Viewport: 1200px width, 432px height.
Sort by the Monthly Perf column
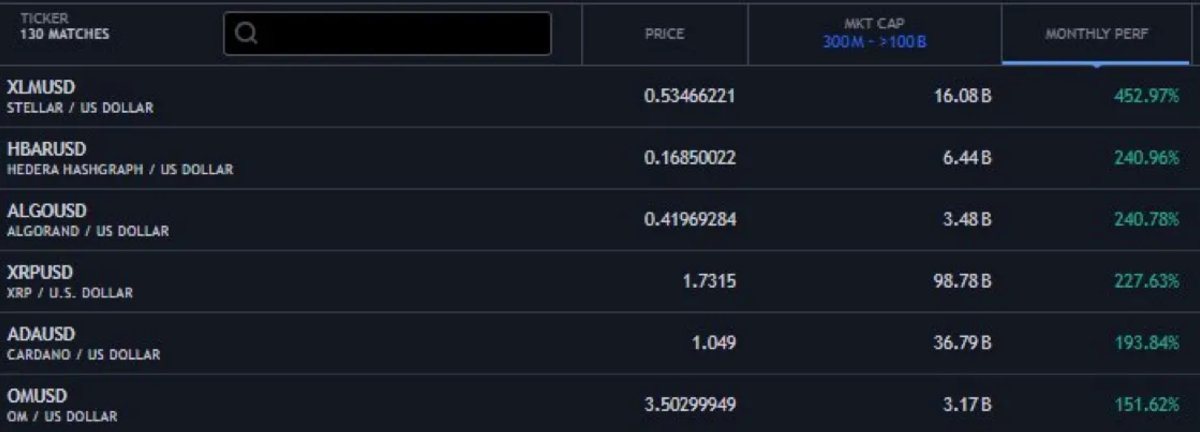(1097, 34)
